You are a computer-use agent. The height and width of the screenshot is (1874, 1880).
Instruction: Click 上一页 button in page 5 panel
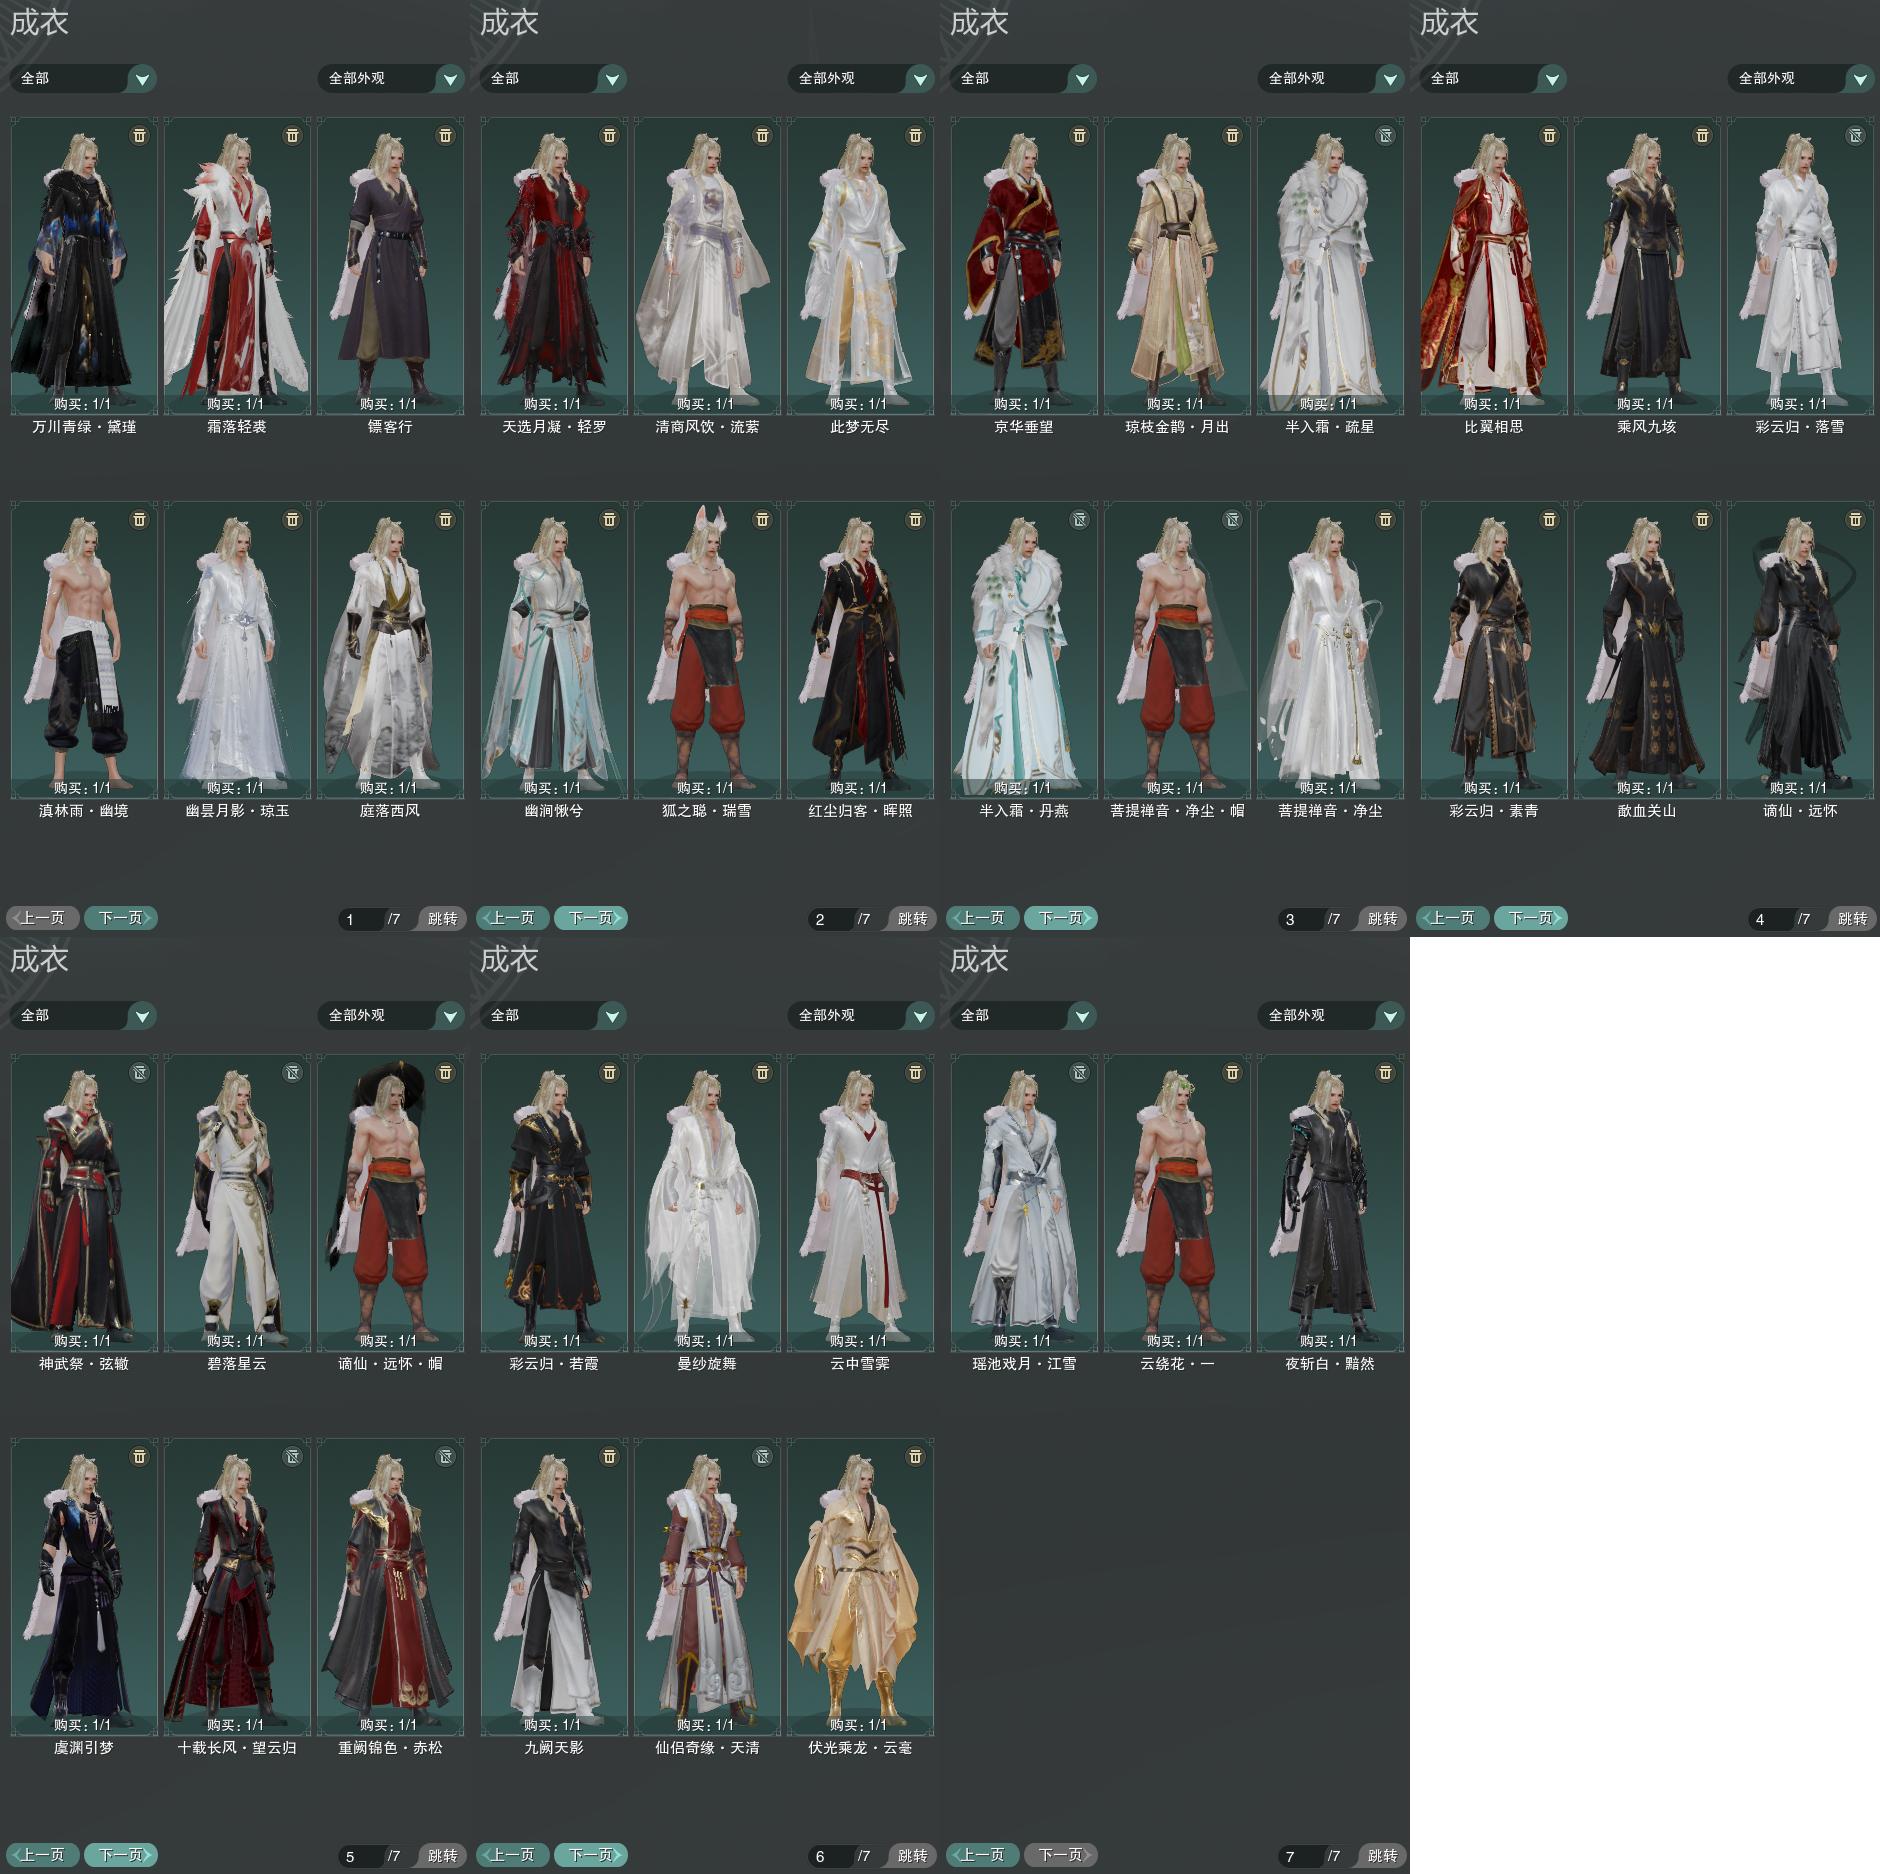43,1855
